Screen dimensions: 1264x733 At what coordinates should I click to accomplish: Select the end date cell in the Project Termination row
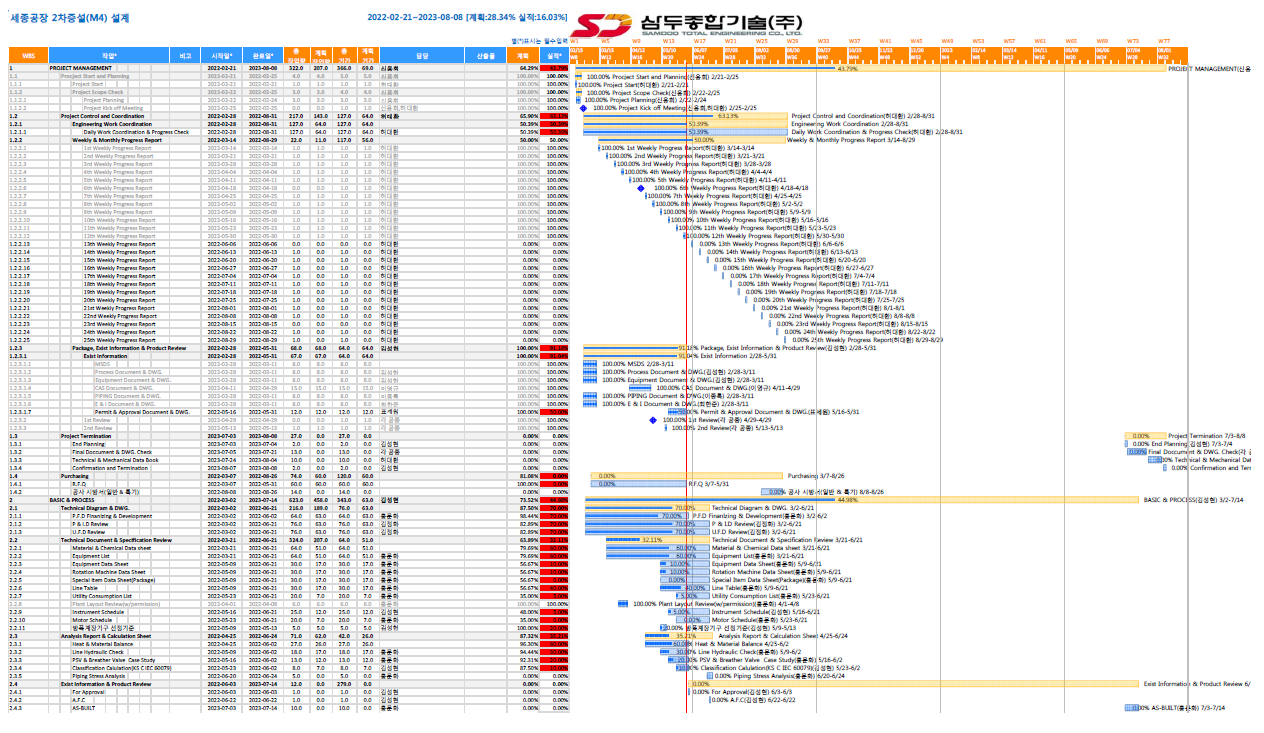tap(262, 436)
